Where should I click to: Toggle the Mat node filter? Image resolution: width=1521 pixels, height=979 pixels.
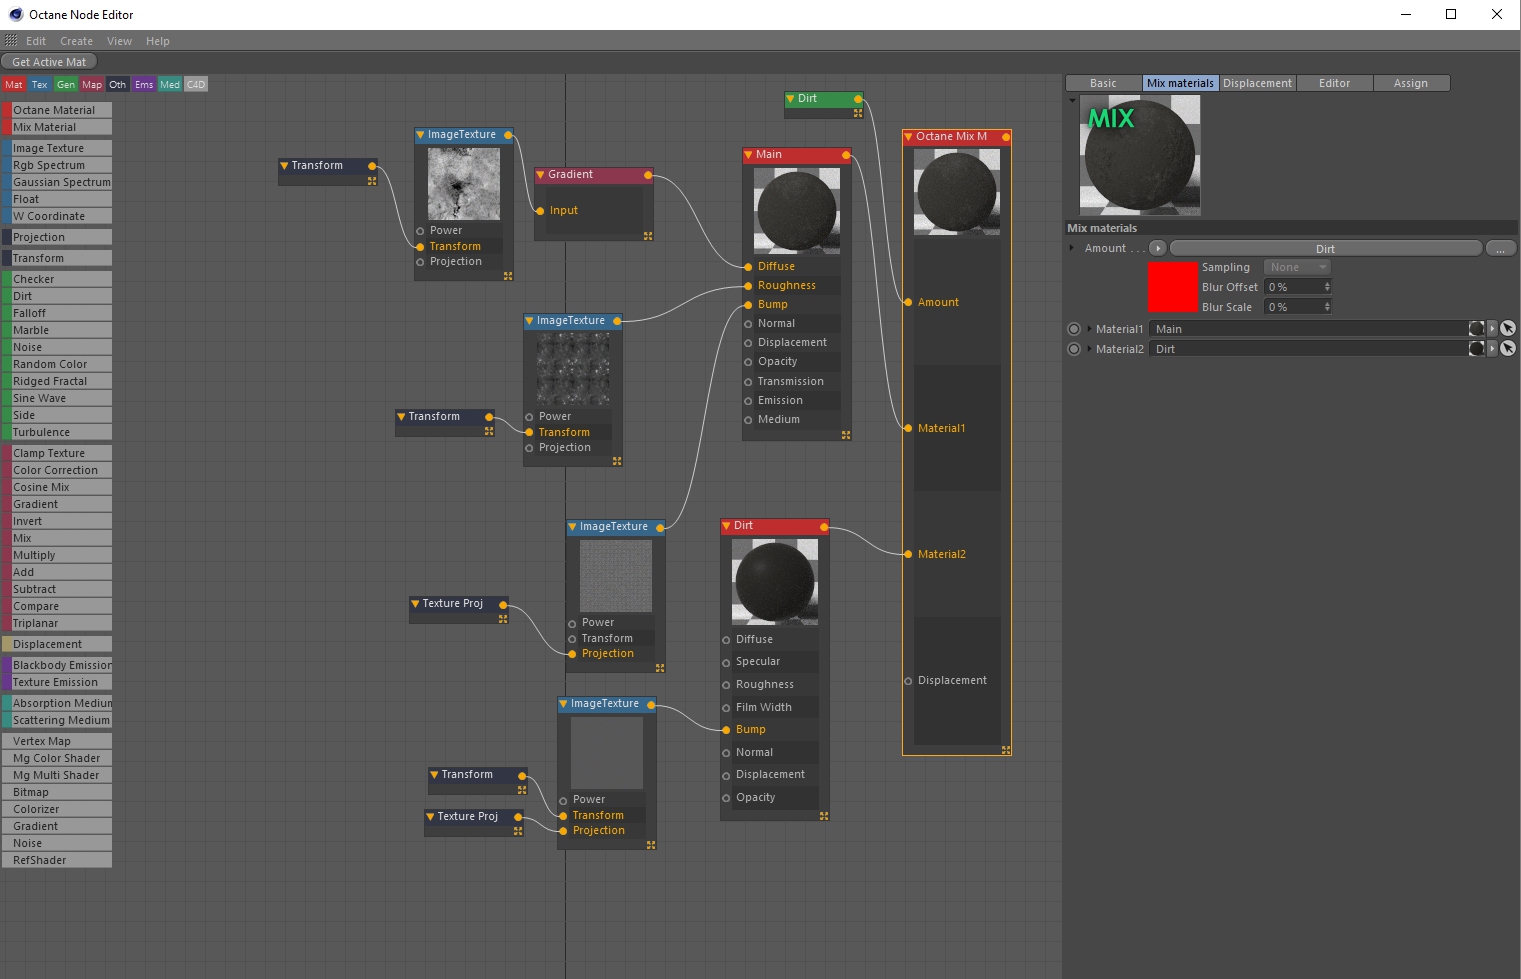[14, 85]
